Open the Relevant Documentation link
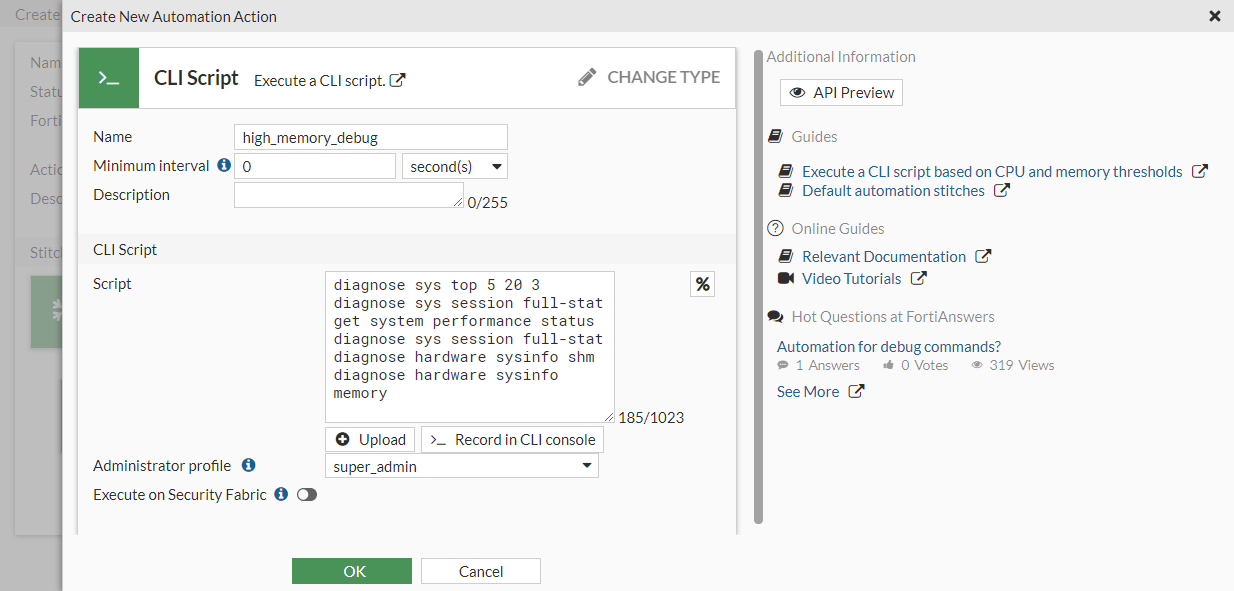The width and height of the screenshot is (1234, 591). point(883,256)
